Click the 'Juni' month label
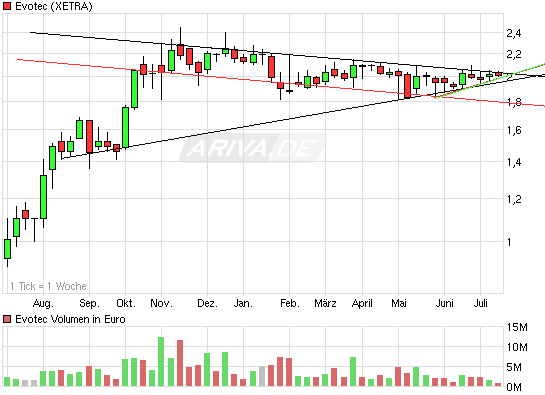Image resolution: width=545 pixels, height=395 pixels. point(445,303)
